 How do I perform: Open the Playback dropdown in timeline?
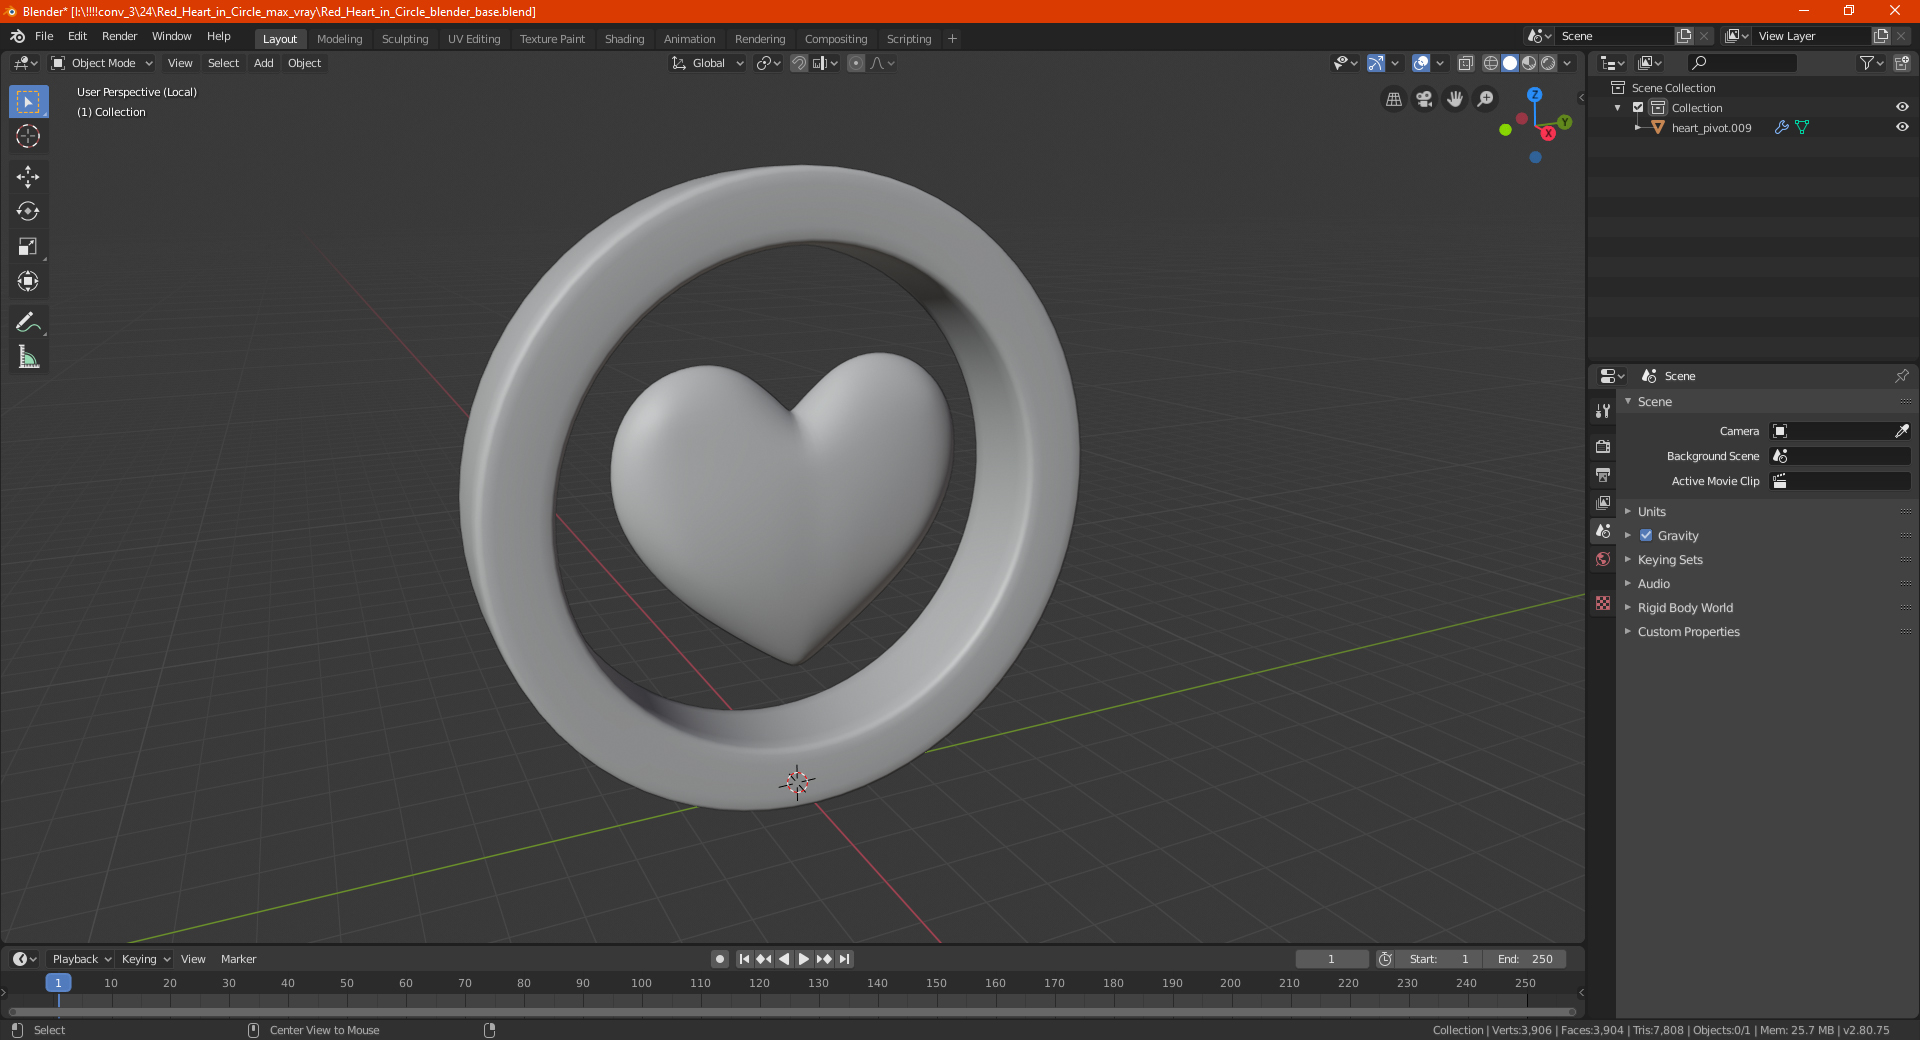pyautogui.click(x=81, y=959)
